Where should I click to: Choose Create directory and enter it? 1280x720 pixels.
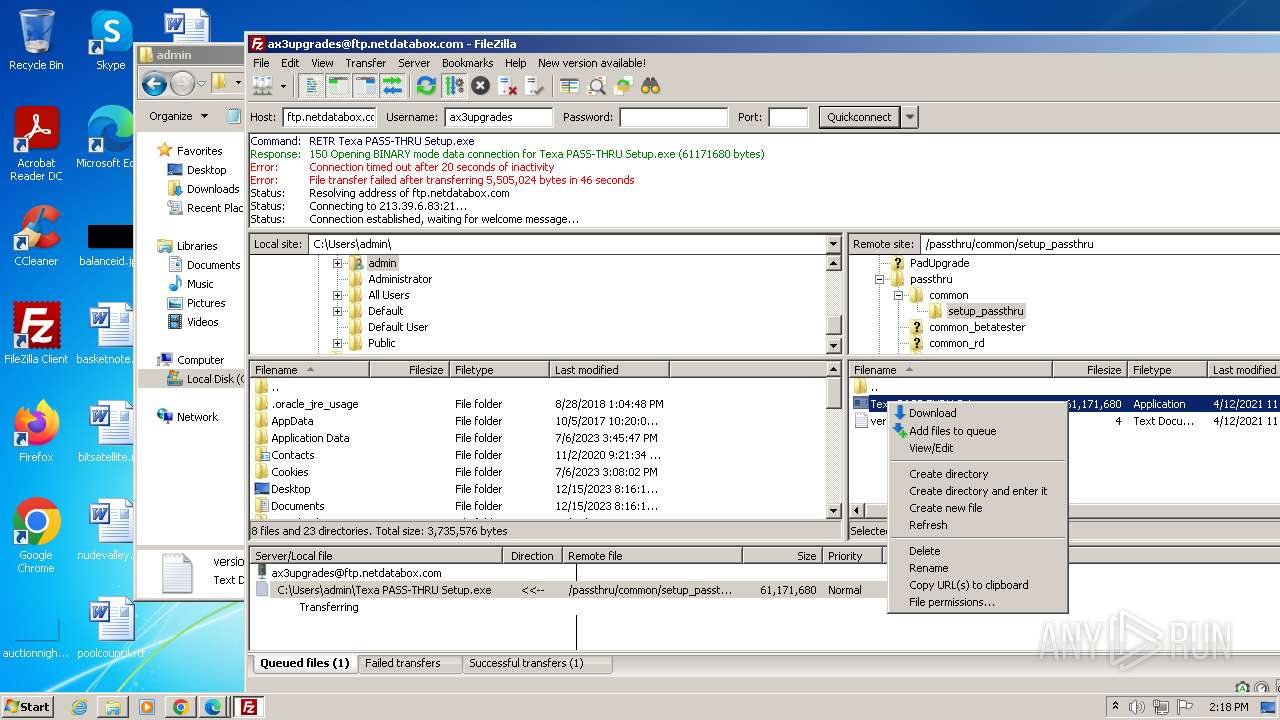click(x=978, y=491)
